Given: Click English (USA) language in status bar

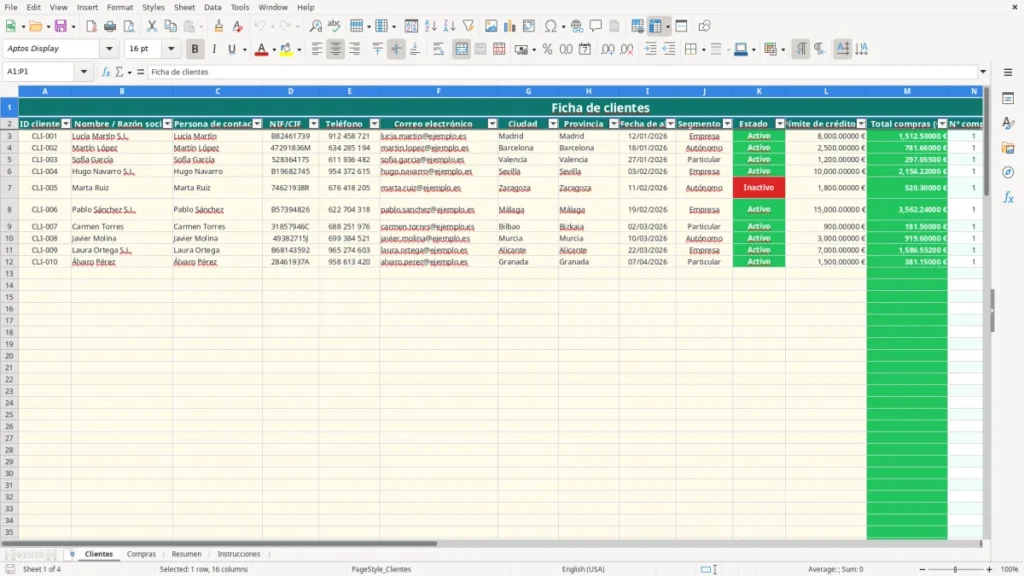Looking at the screenshot, I should pyautogui.click(x=583, y=569).
